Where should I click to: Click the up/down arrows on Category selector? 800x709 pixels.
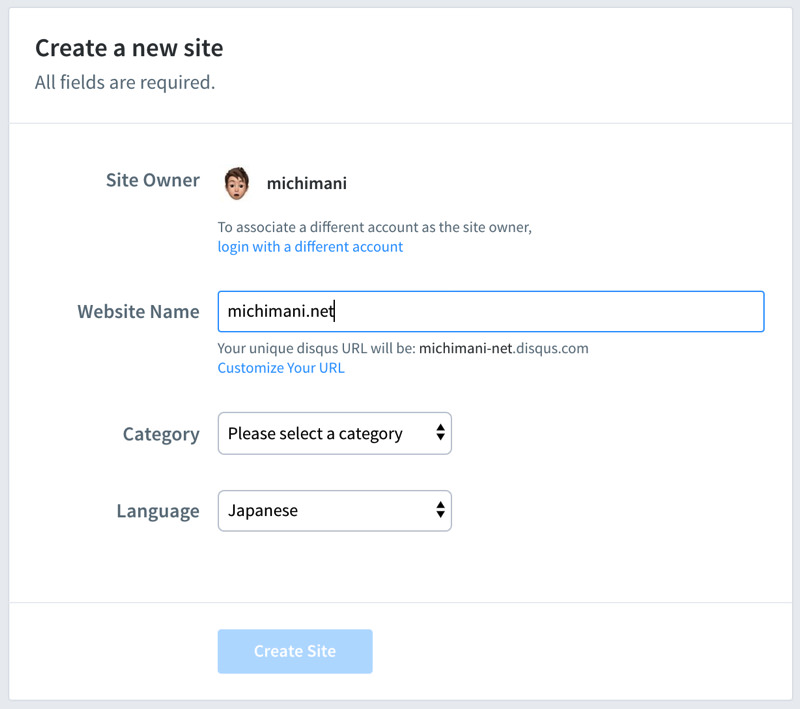coord(439,433)
